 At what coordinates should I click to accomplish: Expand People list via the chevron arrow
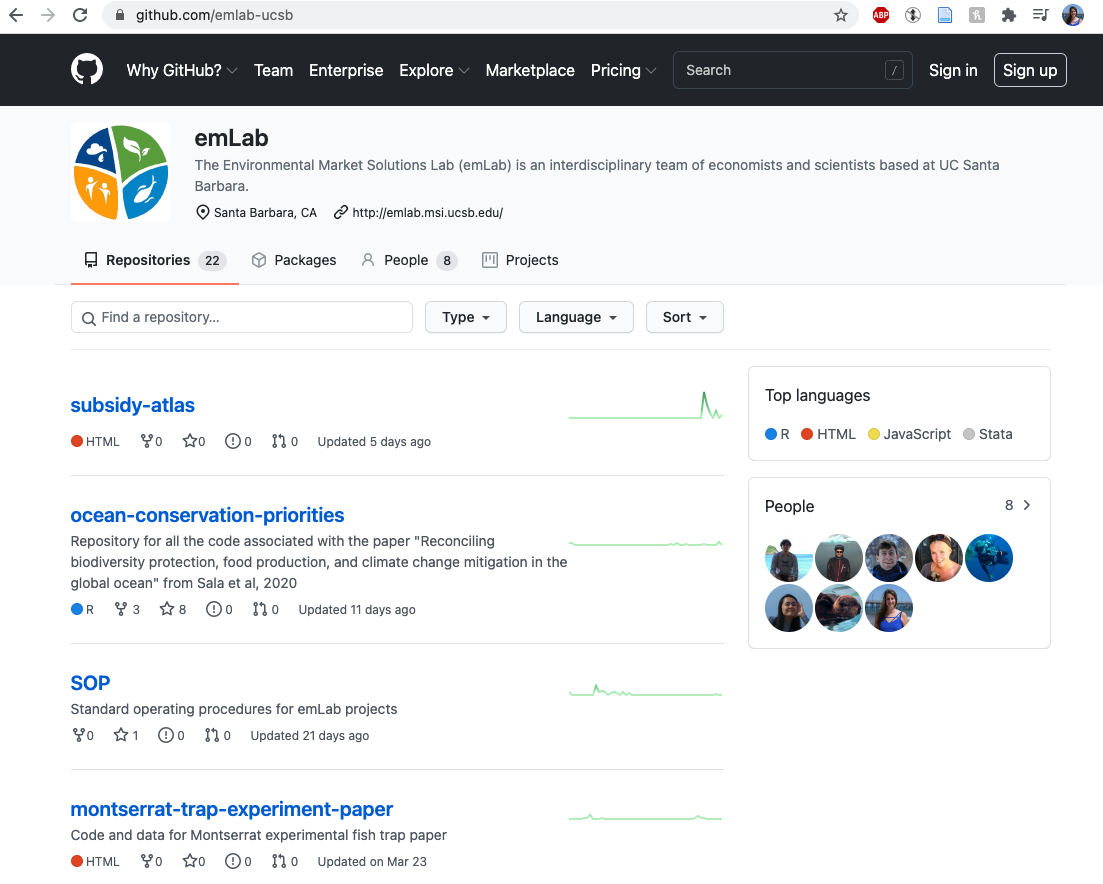point(1027,505)
